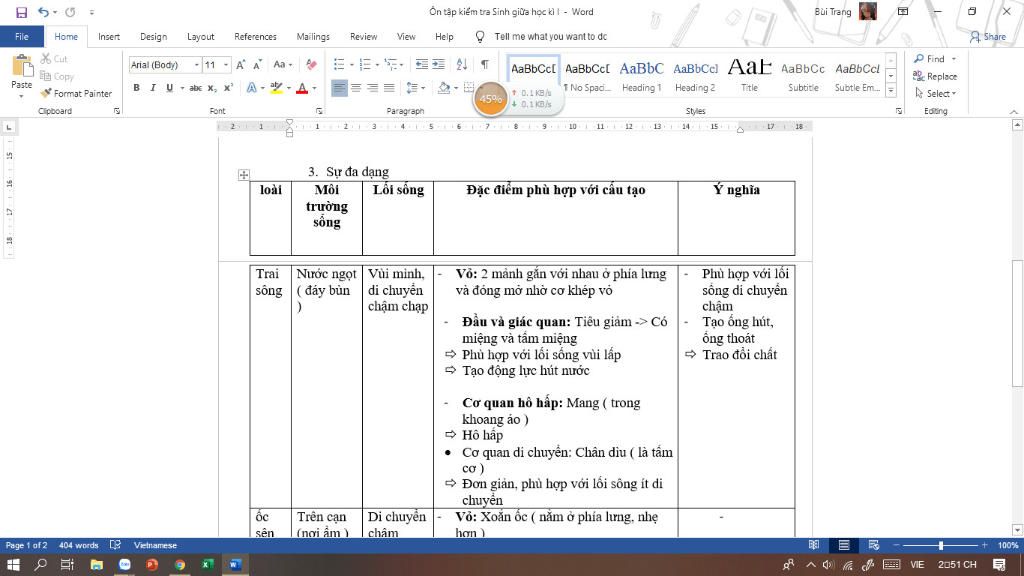The width and height of the screenshot is (1024, 576).
Task: Expand numbering list dropdown
Action: [377, 64]
